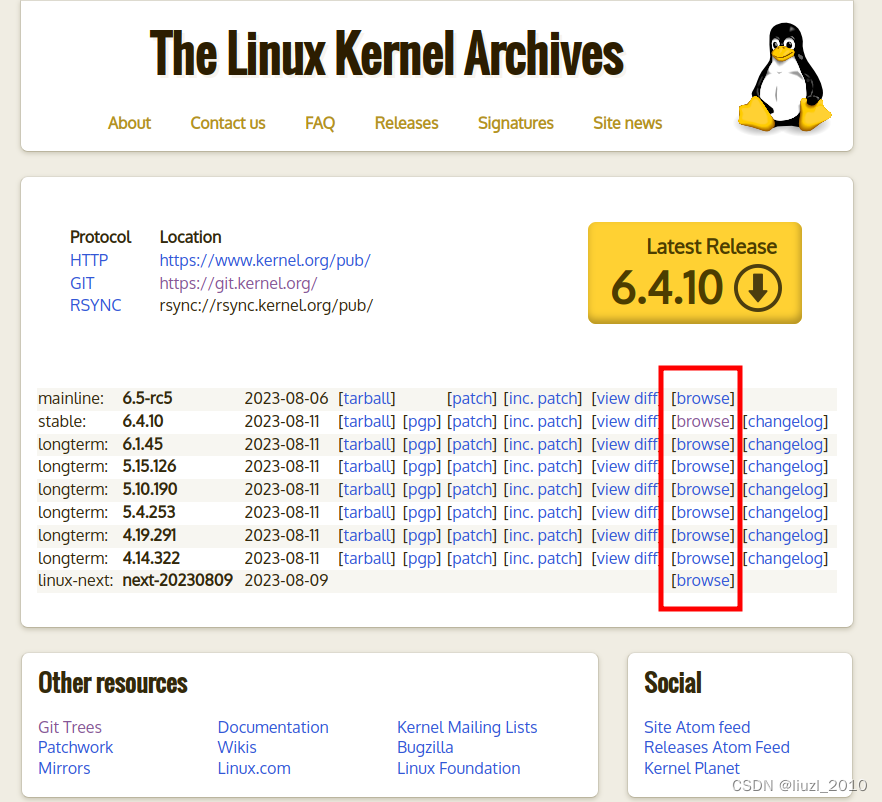Open the tarball for mainline 6.5-rc5
882x802 pixels.
[x=366, y=398]
